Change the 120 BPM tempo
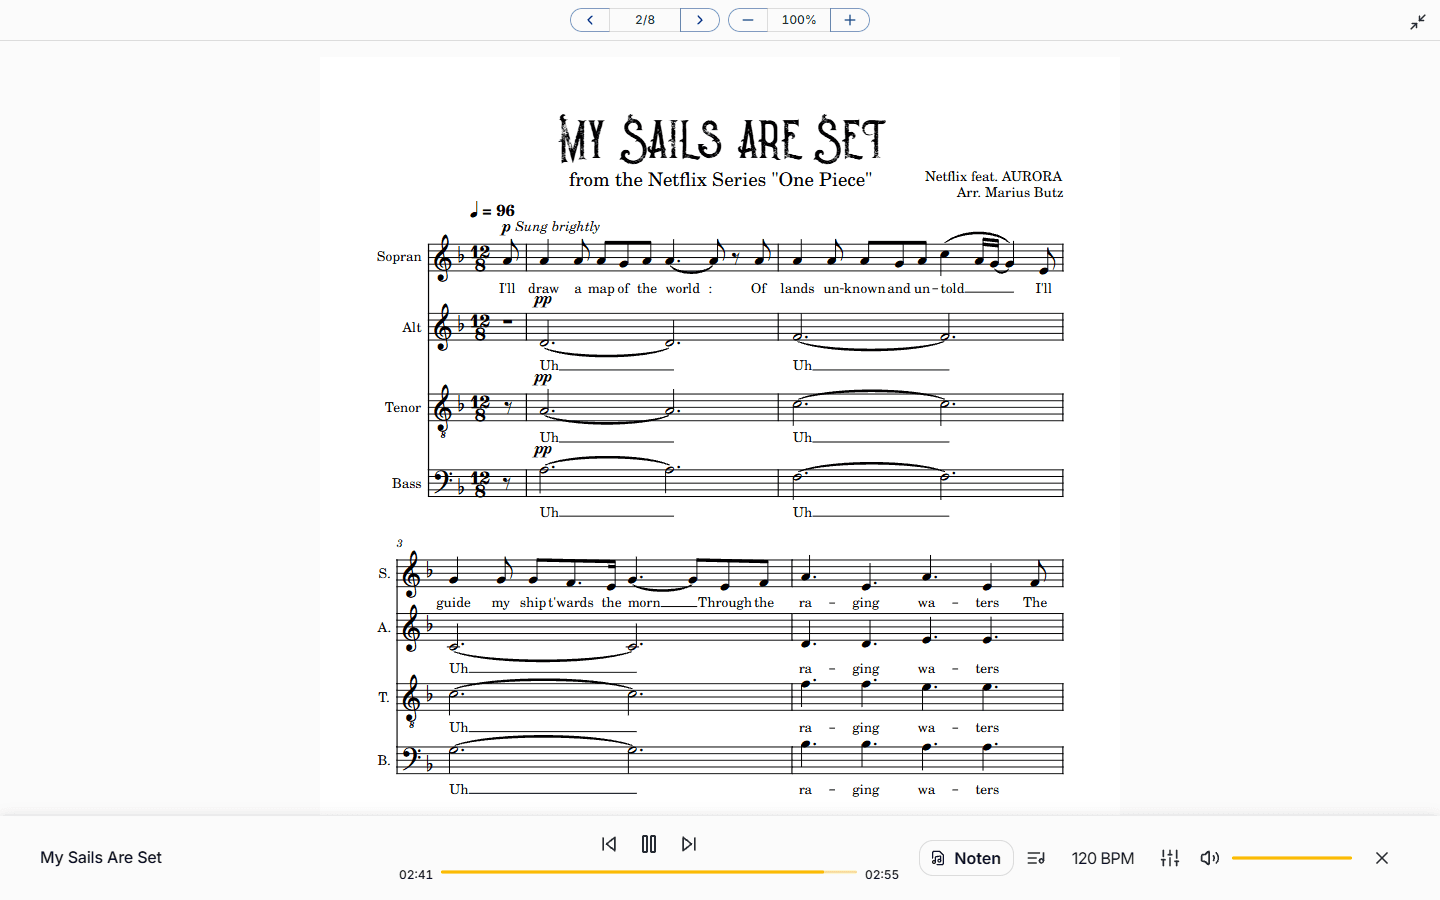Viewport: 1440px width, 900px height. (x=1103, y=858)
